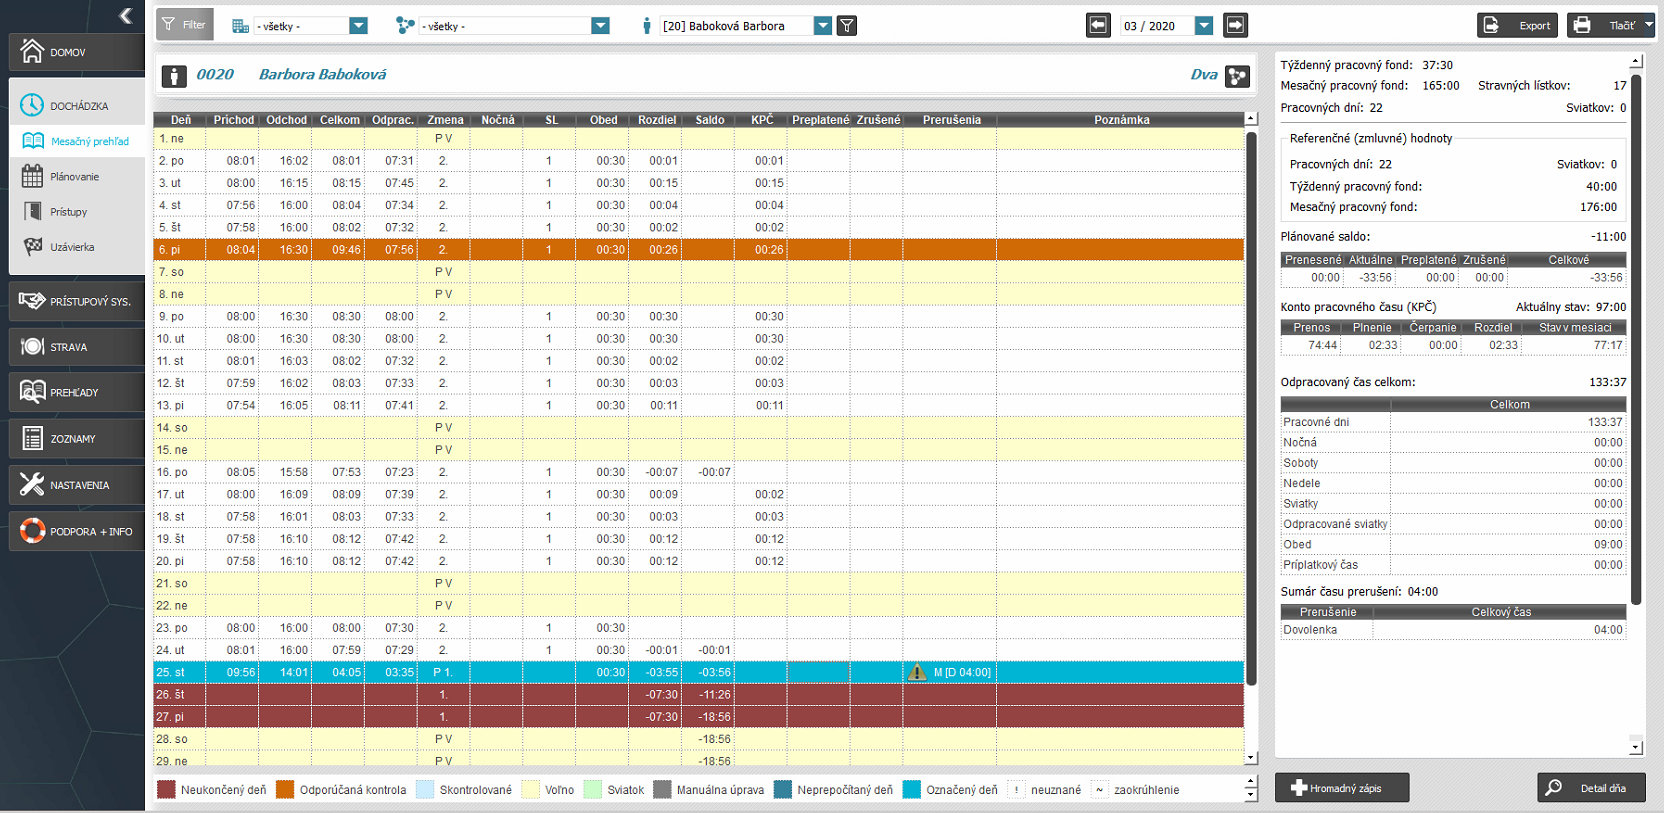
Task: Expand the Tlačiť print options arrow
Action: [x=1649, y=25]
